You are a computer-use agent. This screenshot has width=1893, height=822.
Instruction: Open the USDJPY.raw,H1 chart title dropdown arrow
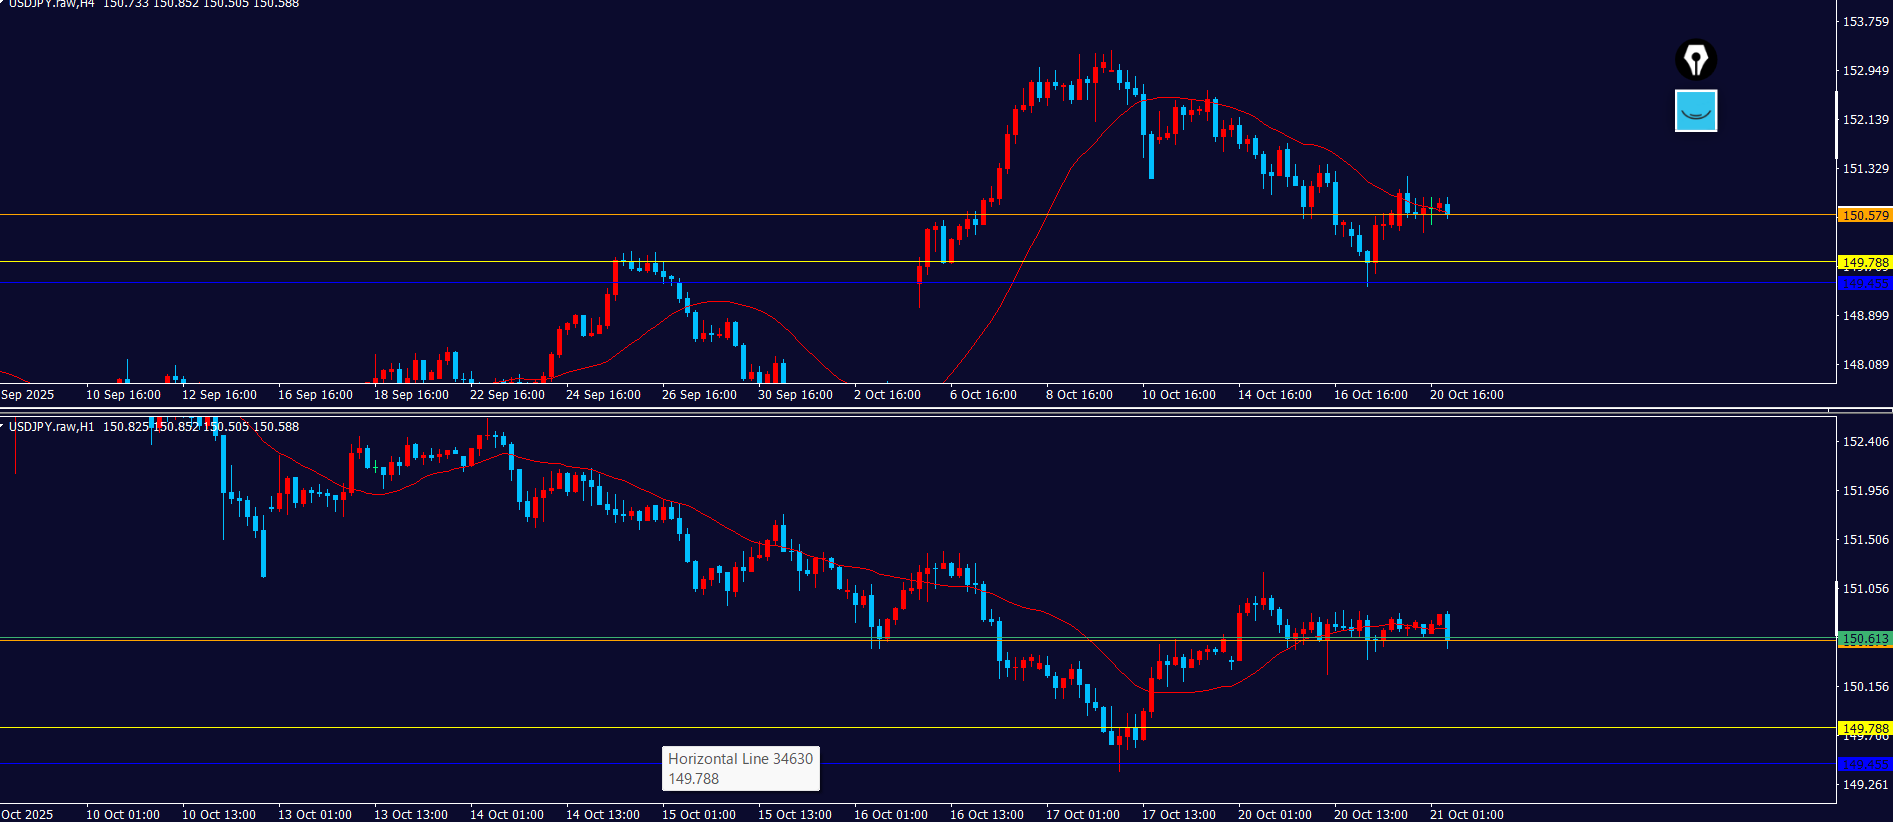3,426
